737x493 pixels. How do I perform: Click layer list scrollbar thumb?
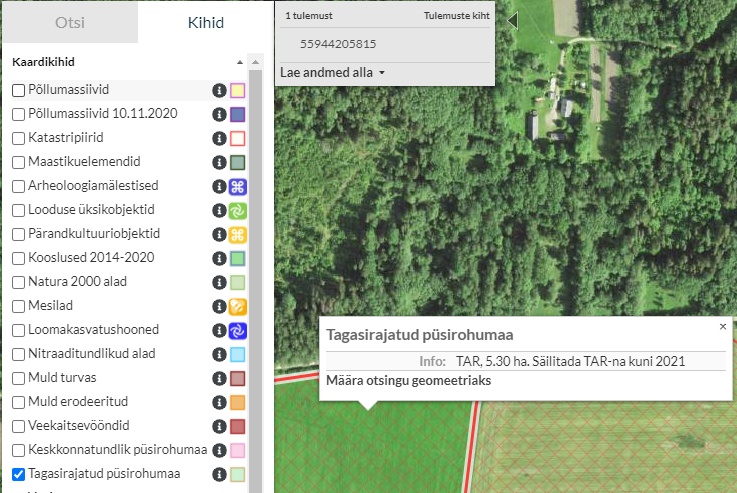[x=255, y=281]
